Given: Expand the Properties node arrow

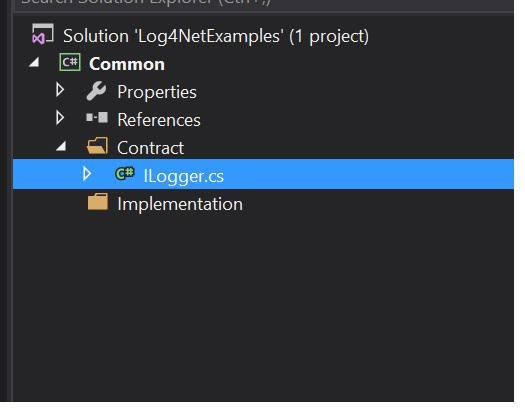Looking at the screenshot, I should pyautogui.click(x=60, y=90).
